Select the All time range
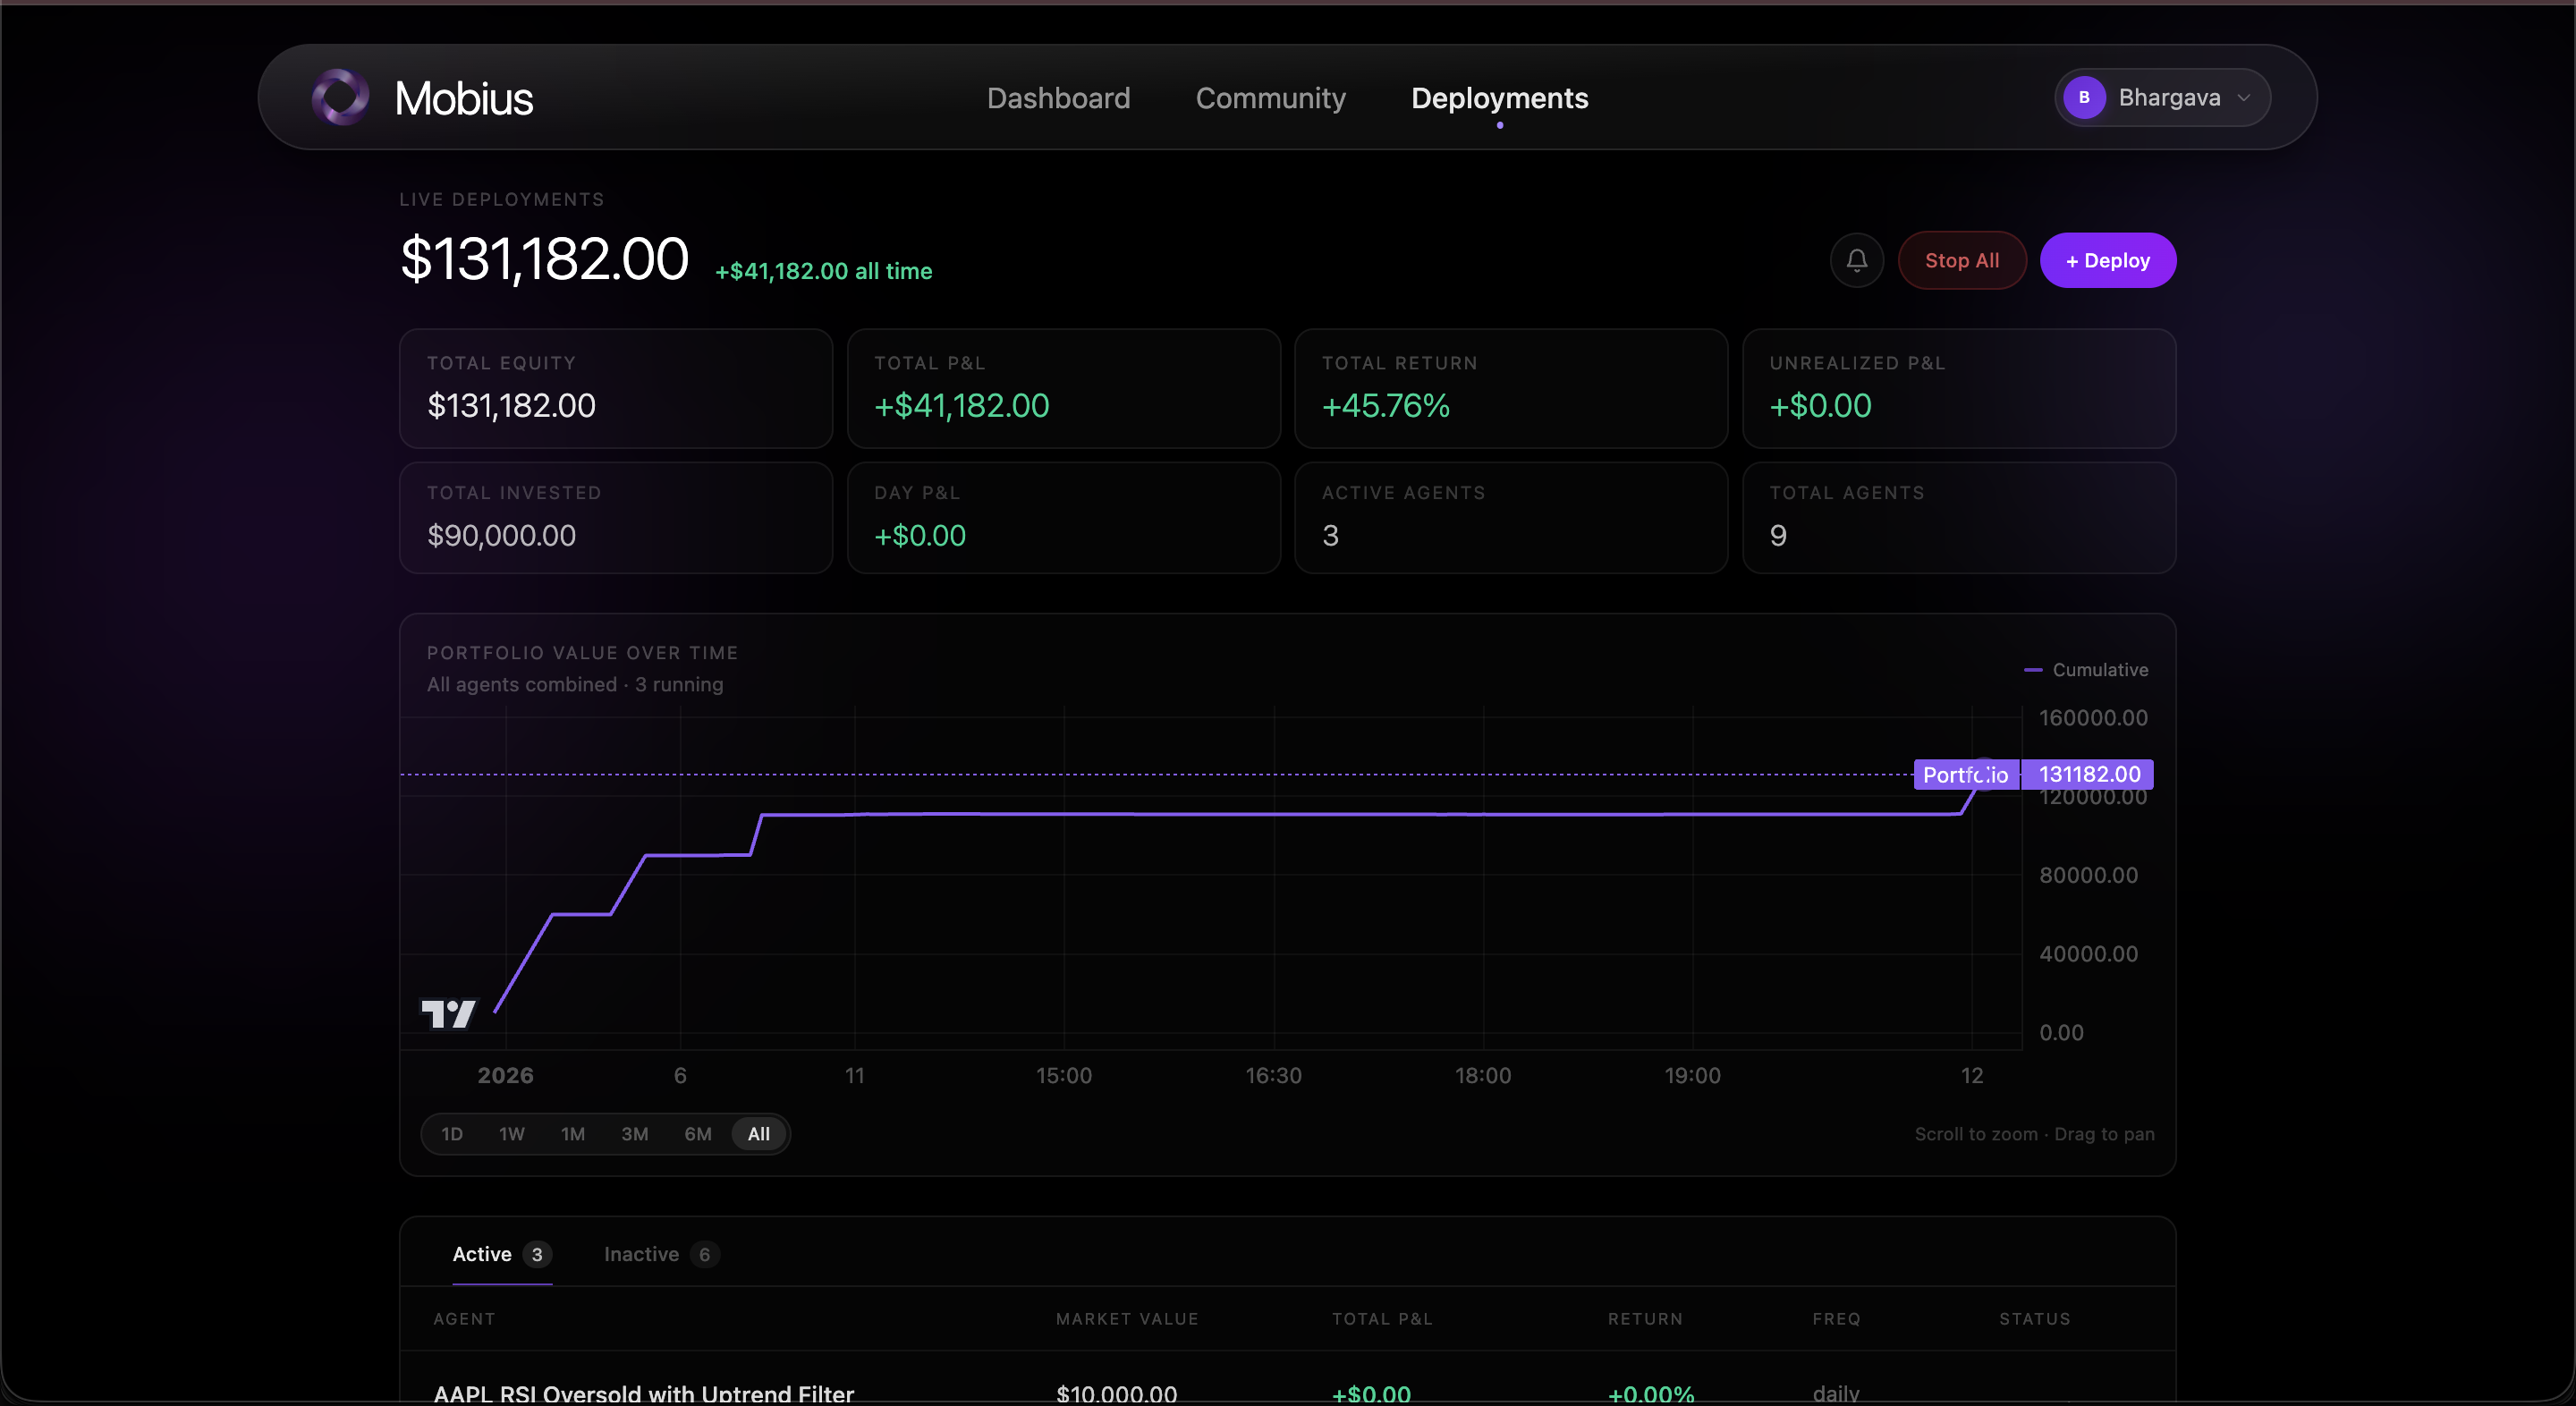 point(758,1134)
